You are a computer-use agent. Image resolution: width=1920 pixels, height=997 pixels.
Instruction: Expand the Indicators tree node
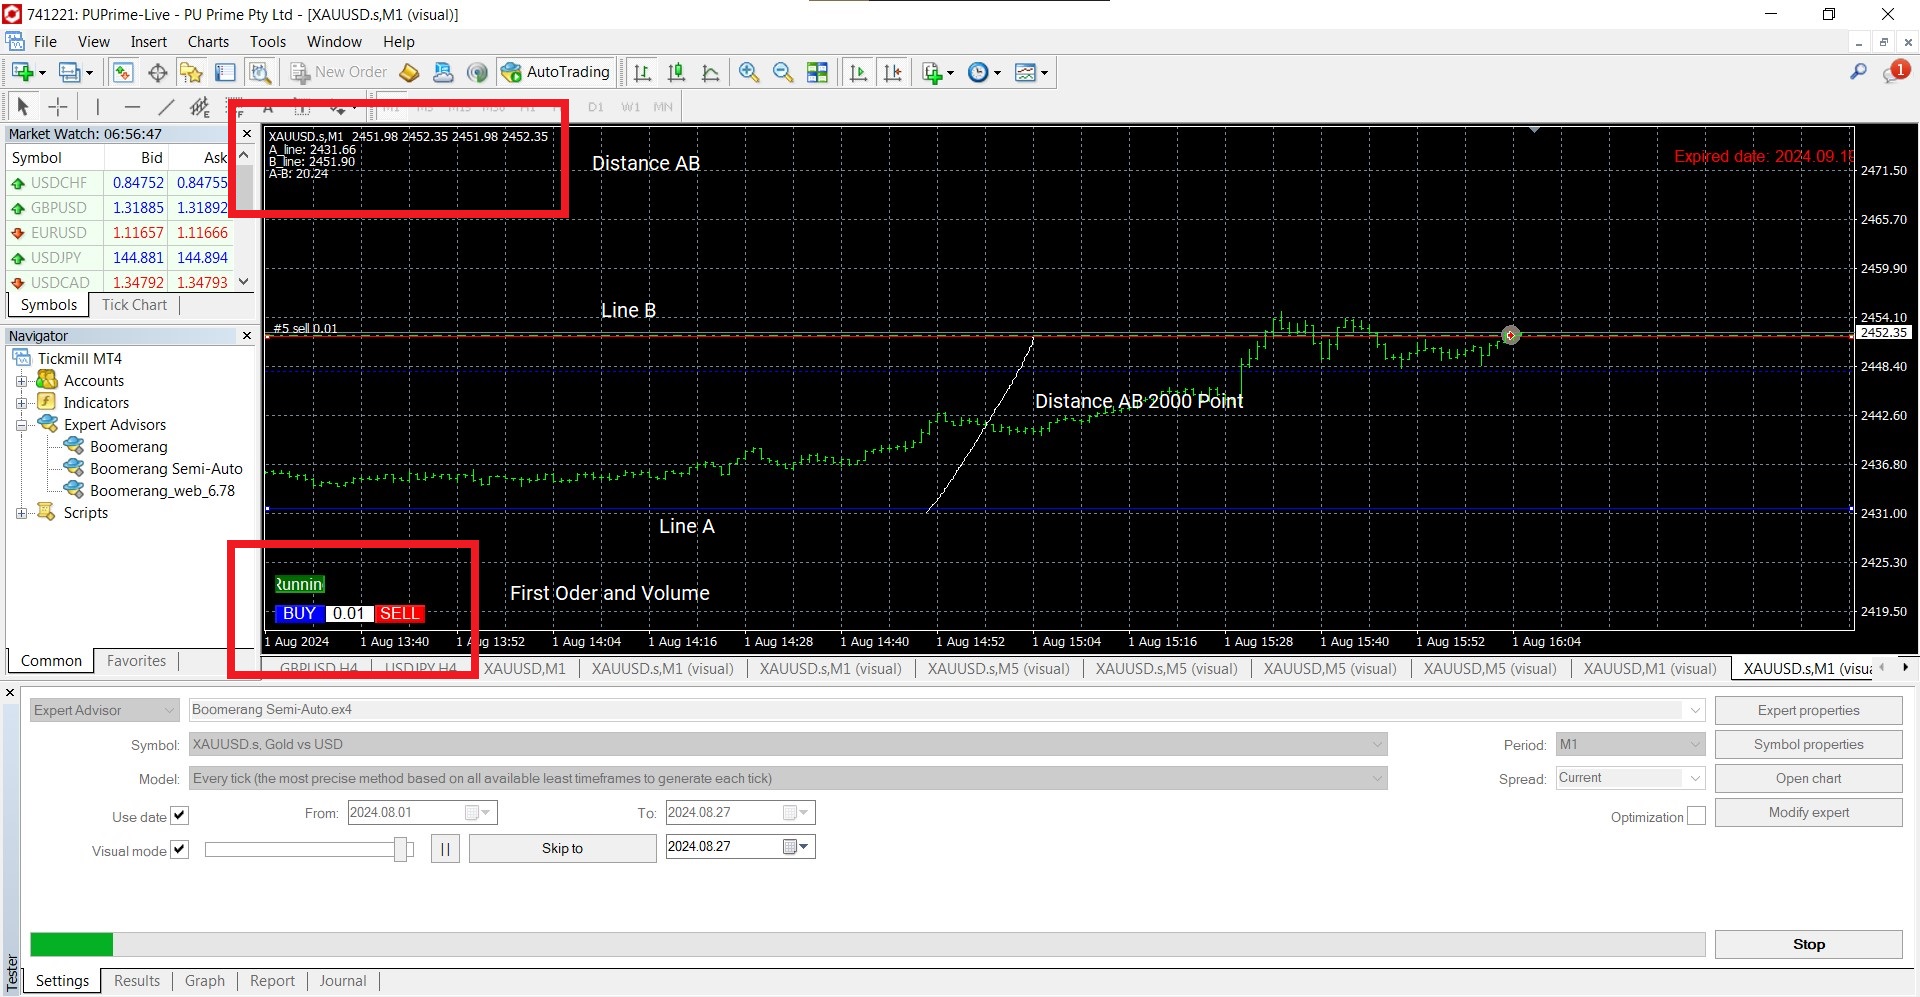pyautogui.click(x=21, y=403)
